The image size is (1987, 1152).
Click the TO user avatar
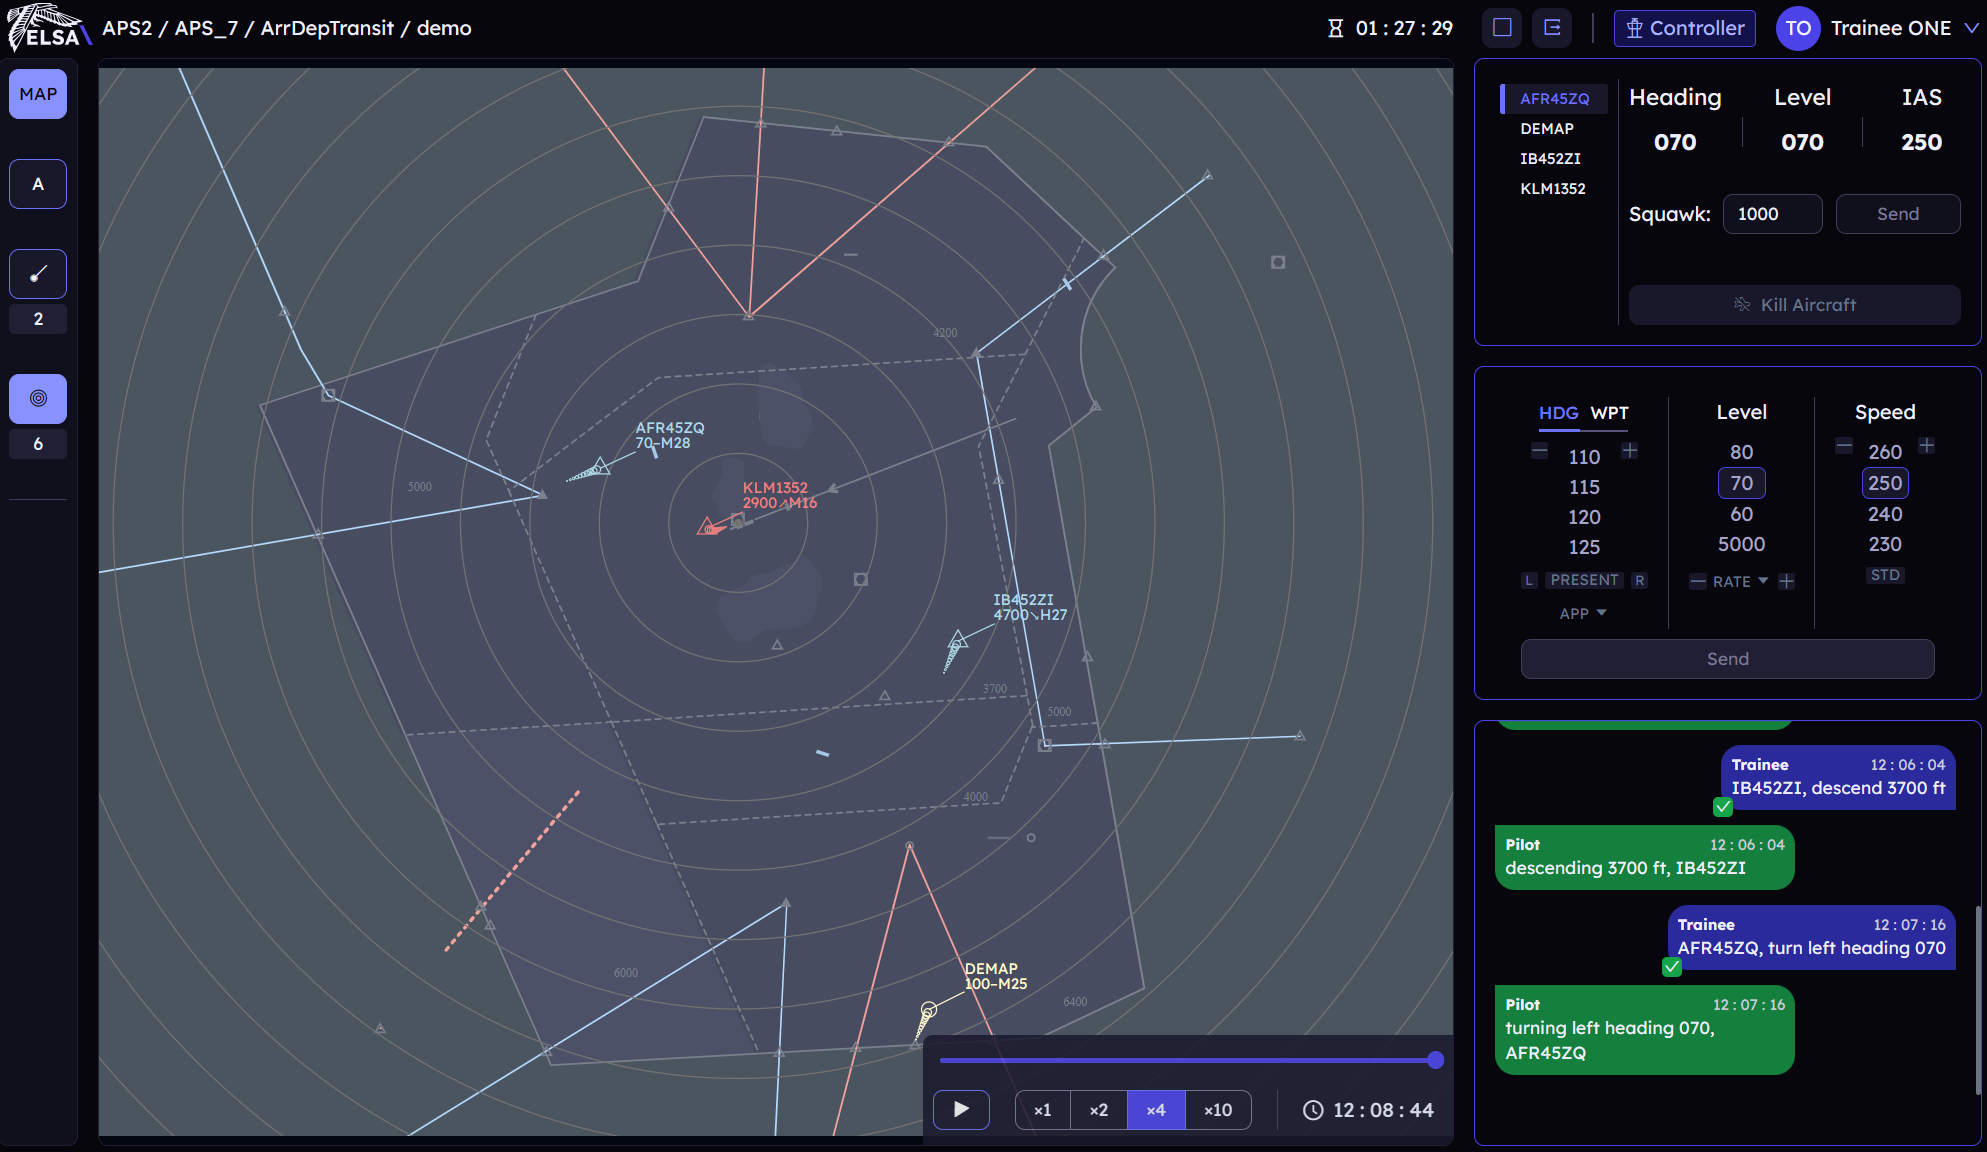click(x=1798, y=28)
